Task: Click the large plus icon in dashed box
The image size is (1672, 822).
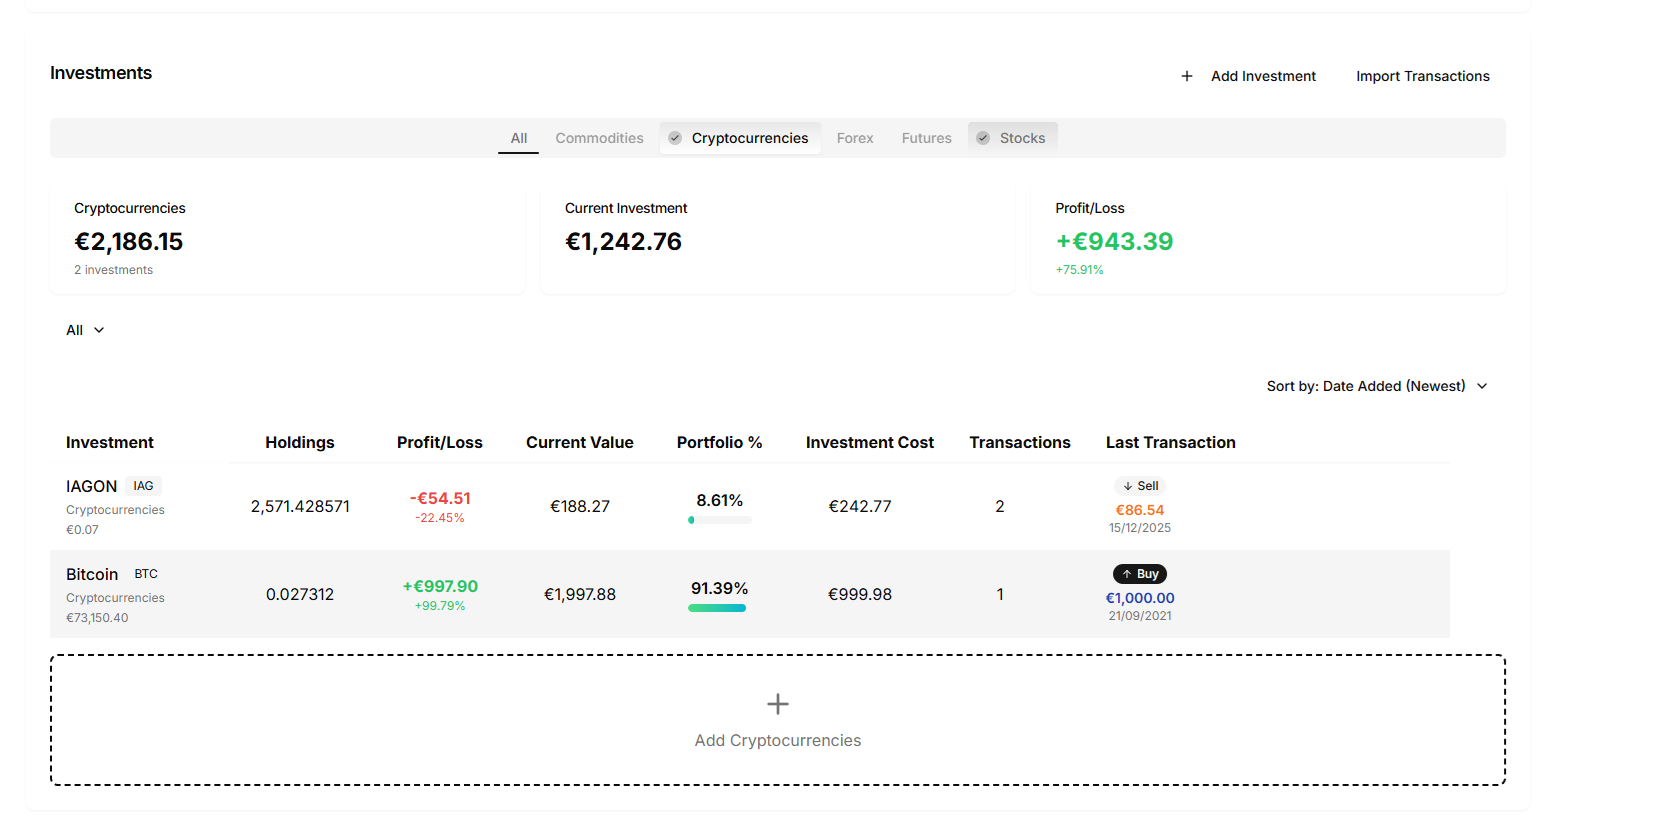Action: click(x=777, y=704)
